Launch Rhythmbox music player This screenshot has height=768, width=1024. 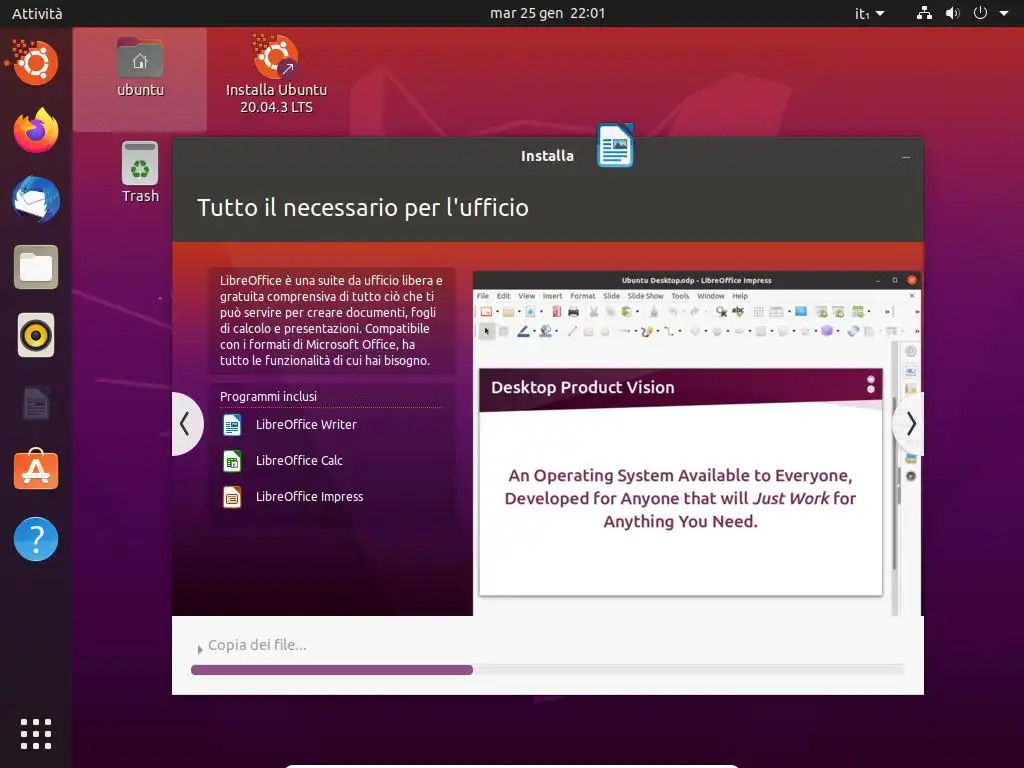[36, 336]
